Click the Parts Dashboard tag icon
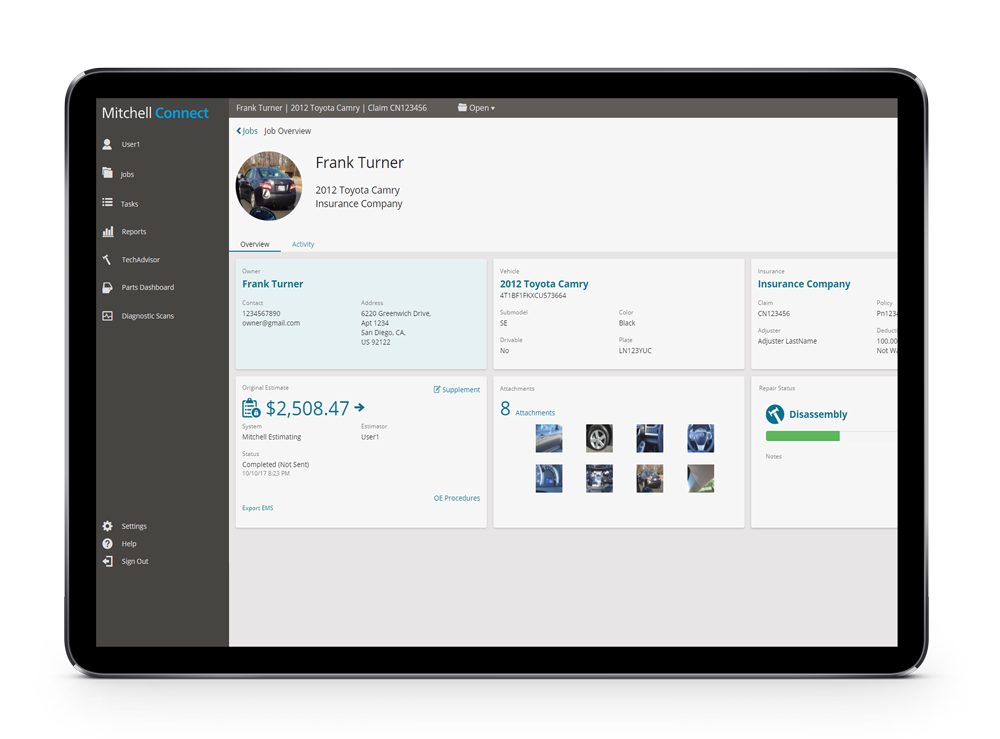This screenshot has width=1000, height=739. tap(107, 288)
